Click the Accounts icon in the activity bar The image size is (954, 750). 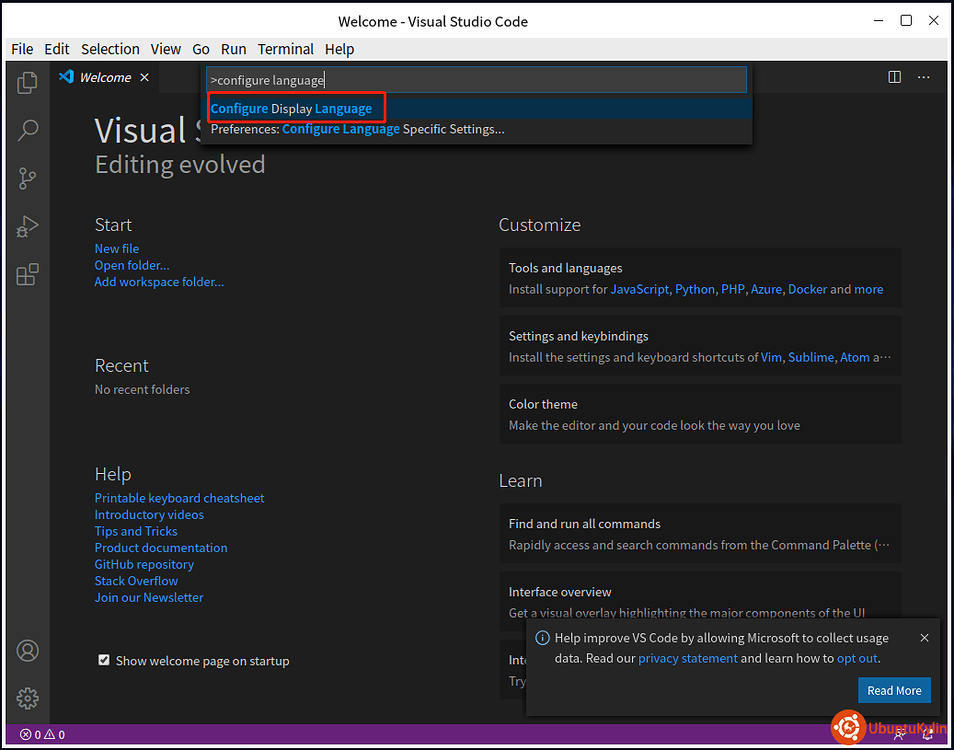tap(27, 650)
